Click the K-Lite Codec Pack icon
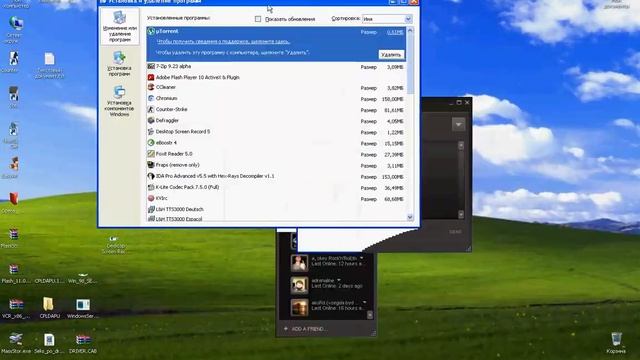This screenshot has height=360, width=640. coord(151,187)
